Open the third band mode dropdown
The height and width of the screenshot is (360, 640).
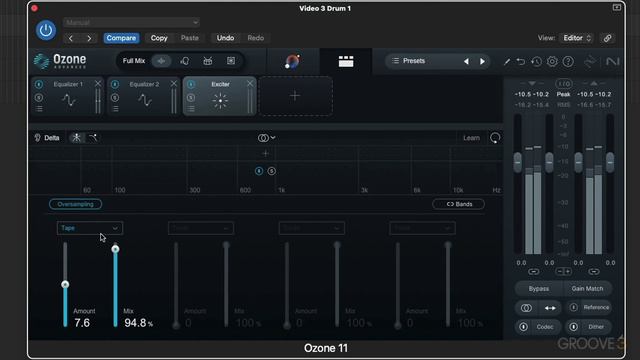click(x=311, y=228)
